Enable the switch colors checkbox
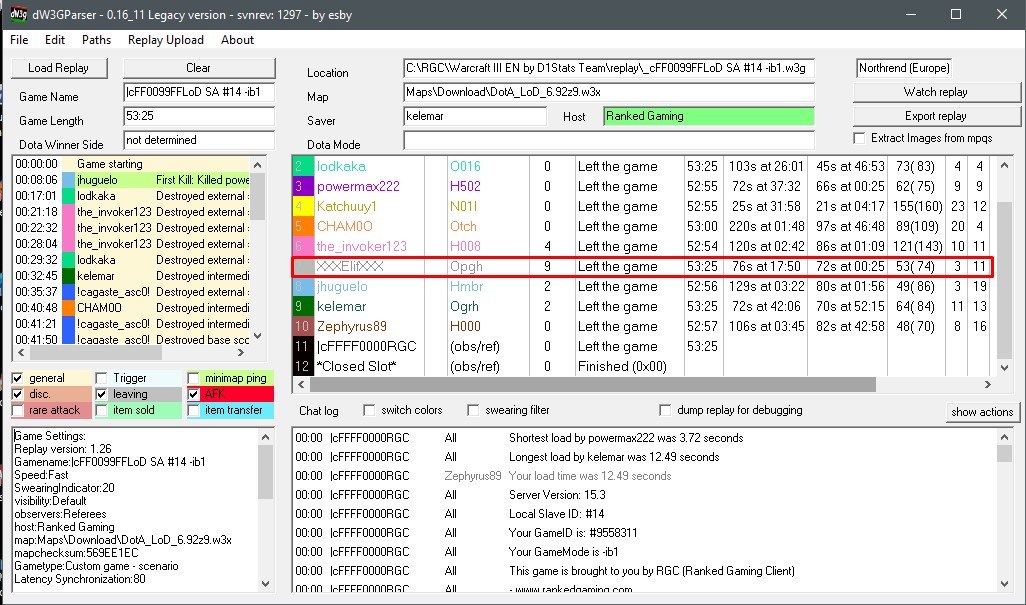This screenshot has height=605, width=1026. (369, 410)
